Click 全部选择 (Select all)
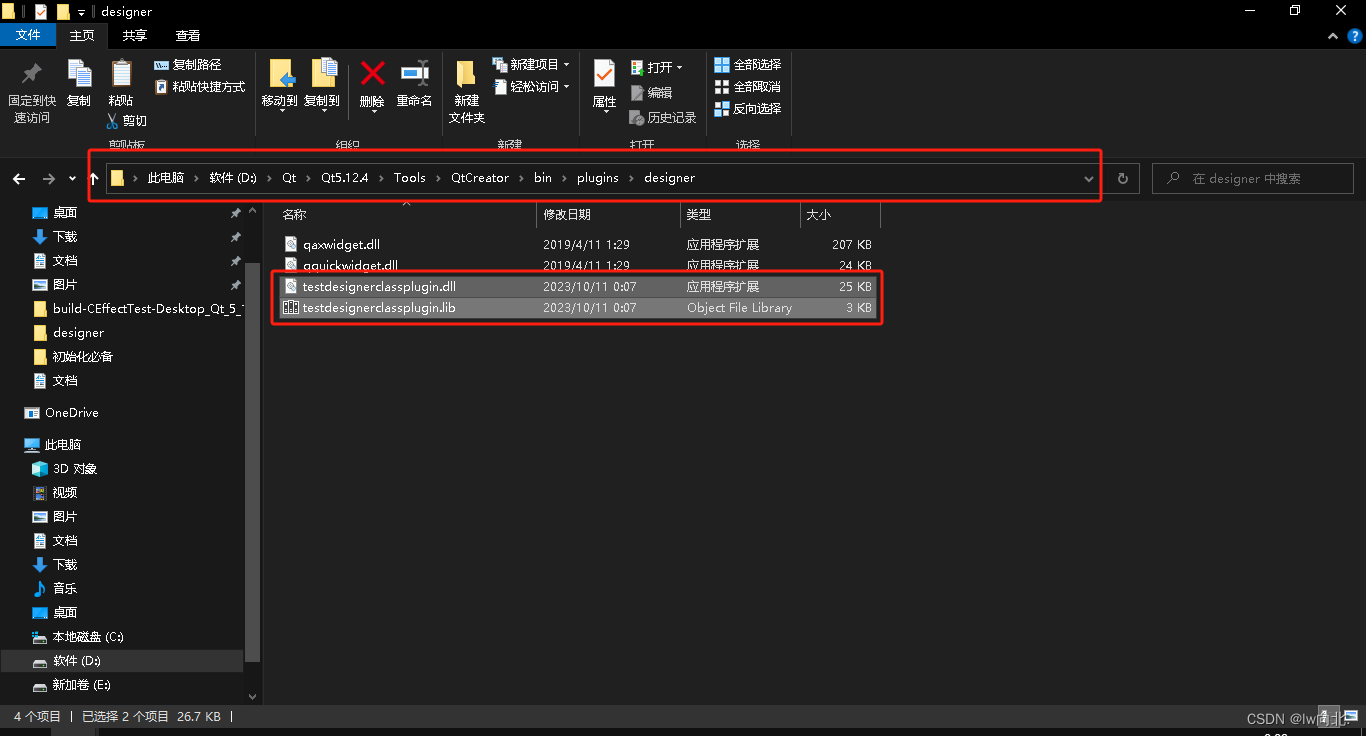The height and width of the screenshot is (736, 1366). click(x=747, y=65)
